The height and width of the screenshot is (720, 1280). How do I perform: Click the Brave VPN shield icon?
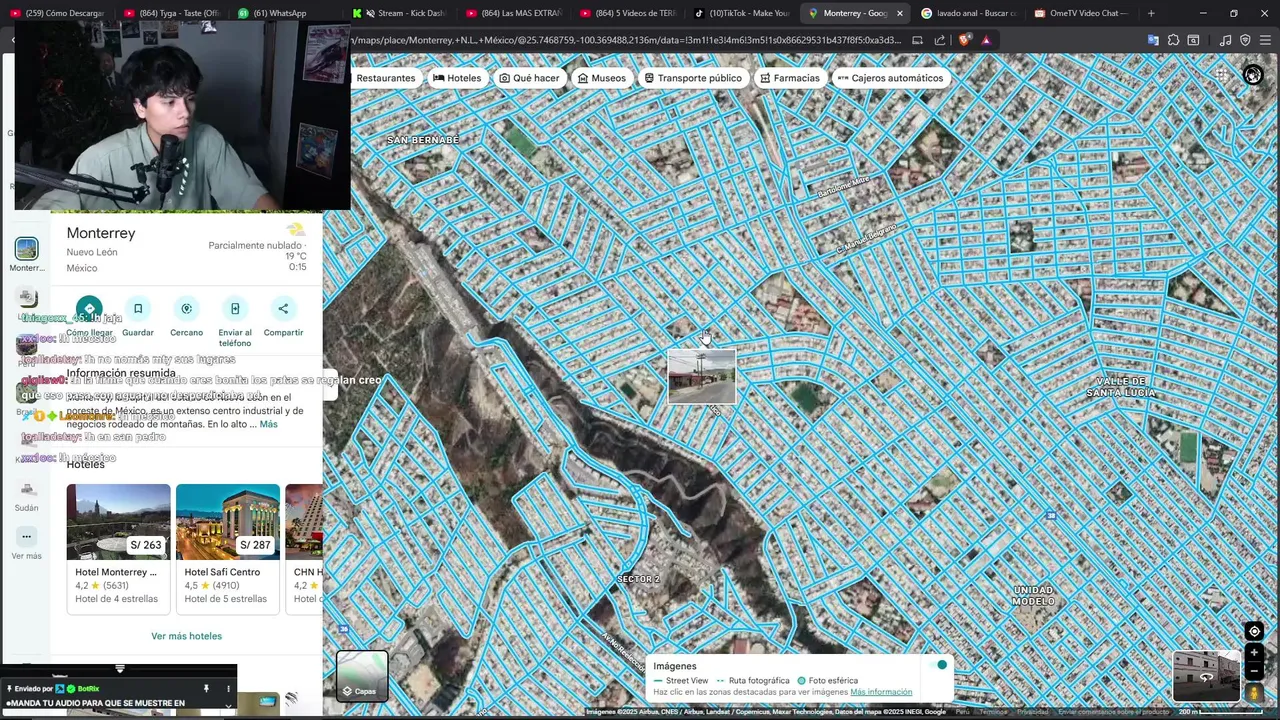(x=1245, y=40)
